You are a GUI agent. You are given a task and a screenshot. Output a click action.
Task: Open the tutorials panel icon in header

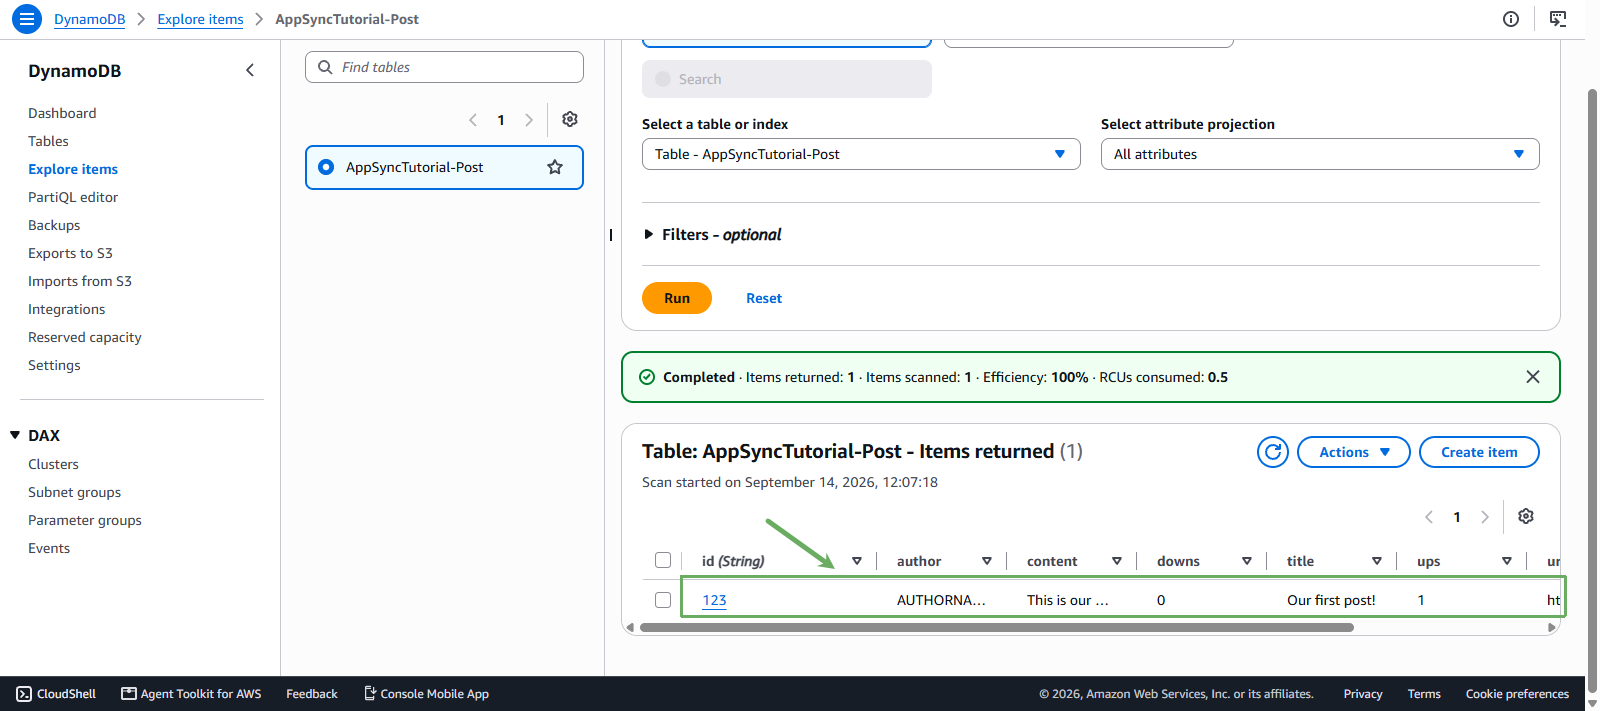[x=1558, y=19]
